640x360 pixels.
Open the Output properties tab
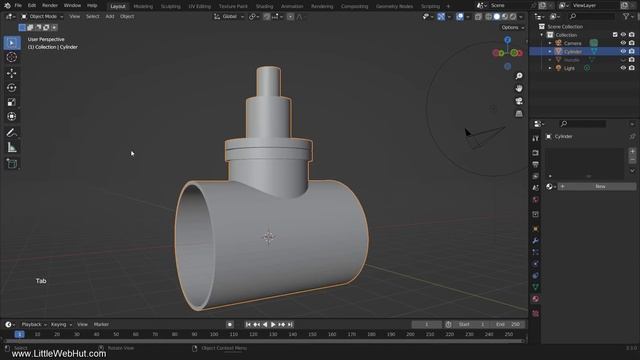point(536,164)
